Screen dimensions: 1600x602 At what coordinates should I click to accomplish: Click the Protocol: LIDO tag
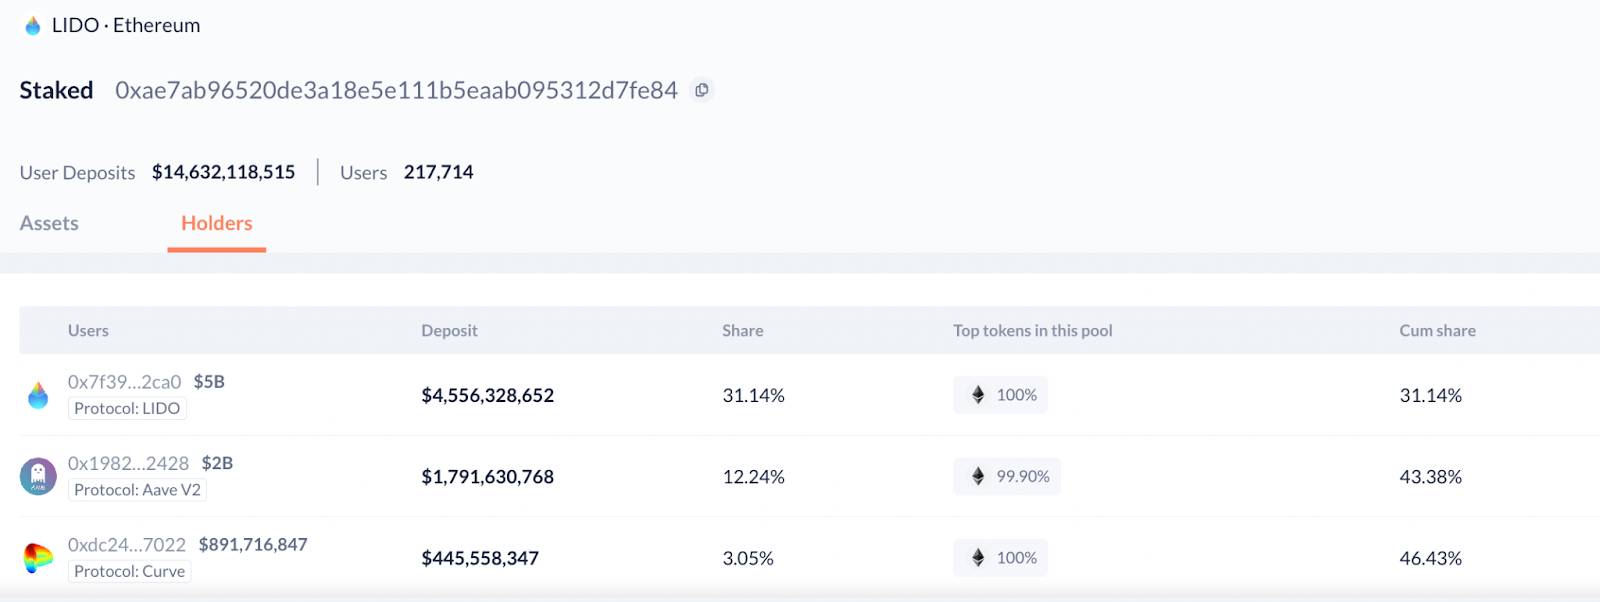click(127, 408)
